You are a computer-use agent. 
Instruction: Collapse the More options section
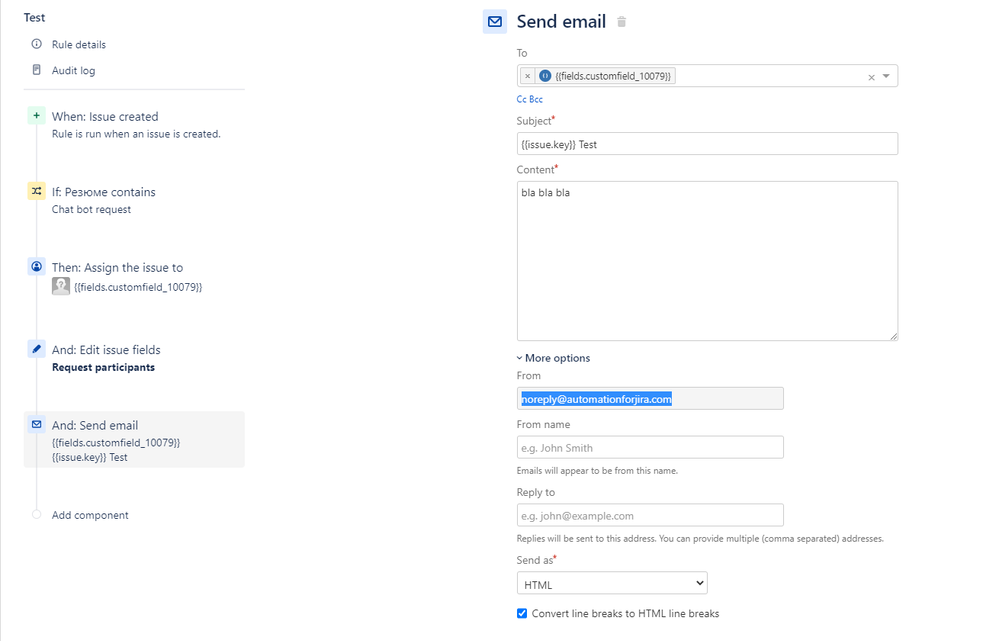pos(553,358)
